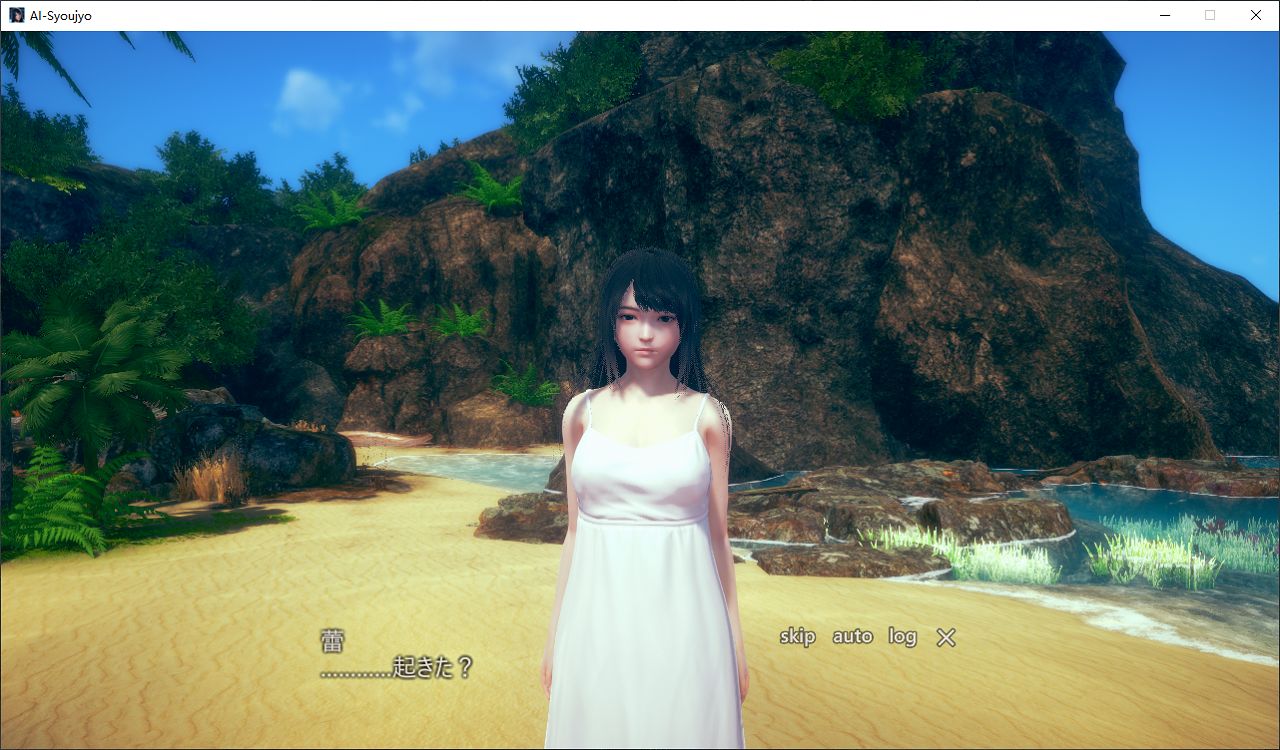
Task: Minimize the AI-Syoujyo window
Action: 1165,15
